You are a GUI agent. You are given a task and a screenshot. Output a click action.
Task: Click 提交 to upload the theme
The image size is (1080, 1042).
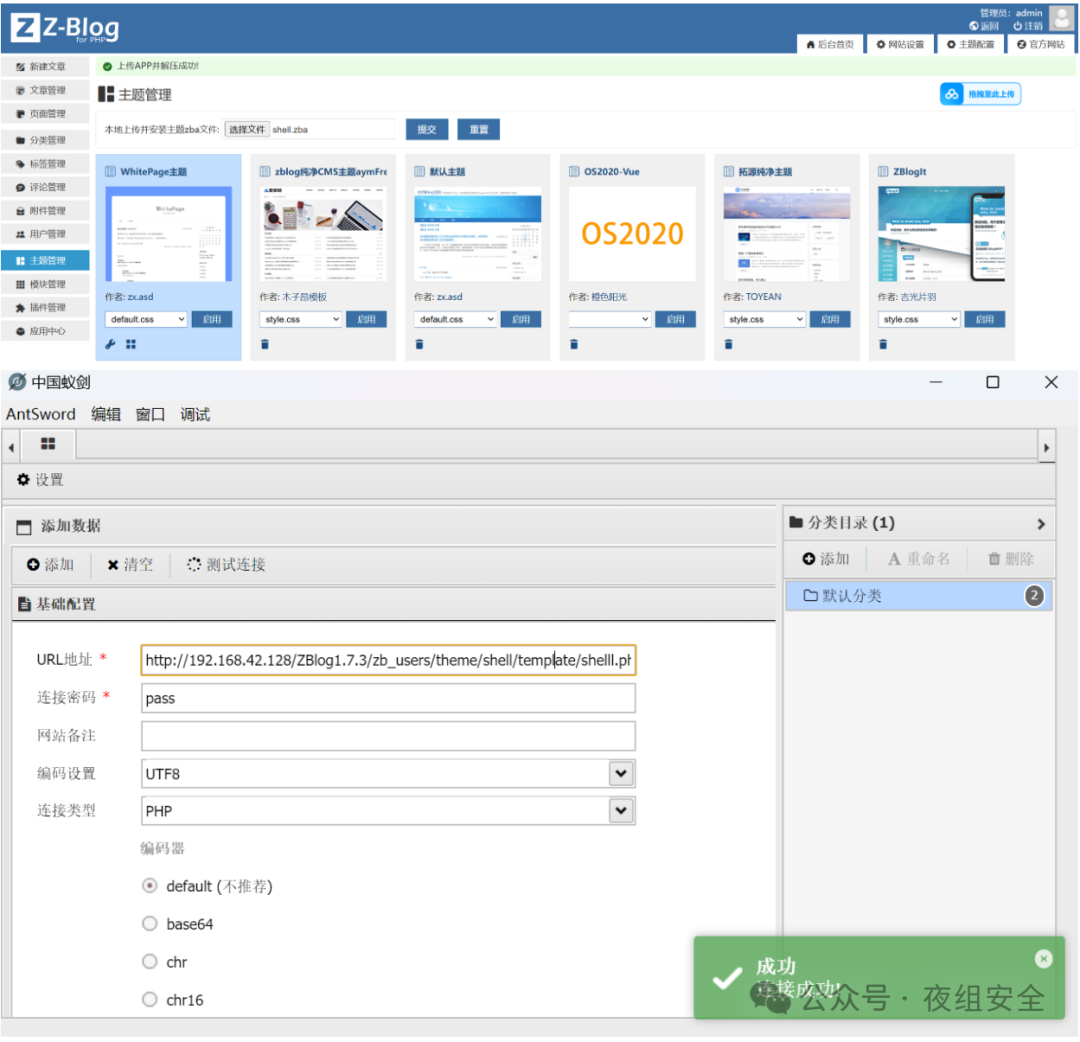427,129
